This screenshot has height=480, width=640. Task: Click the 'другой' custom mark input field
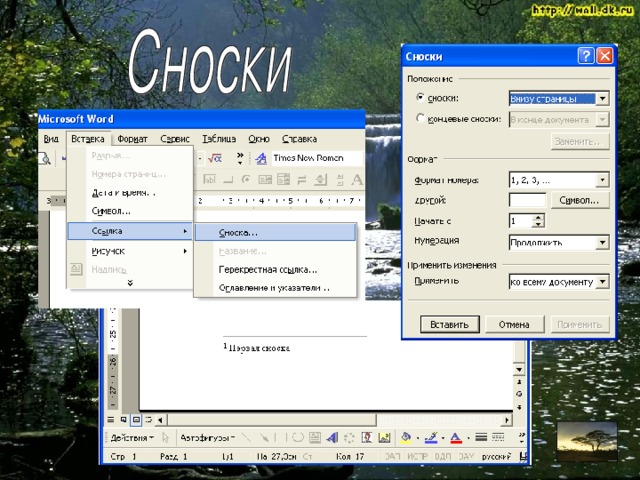click(527, 200)
